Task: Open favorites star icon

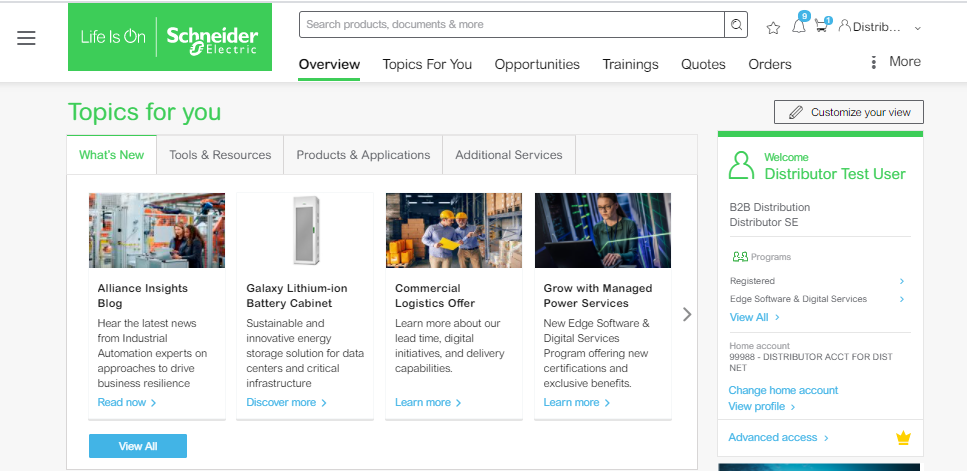Action: pos(773,28)
